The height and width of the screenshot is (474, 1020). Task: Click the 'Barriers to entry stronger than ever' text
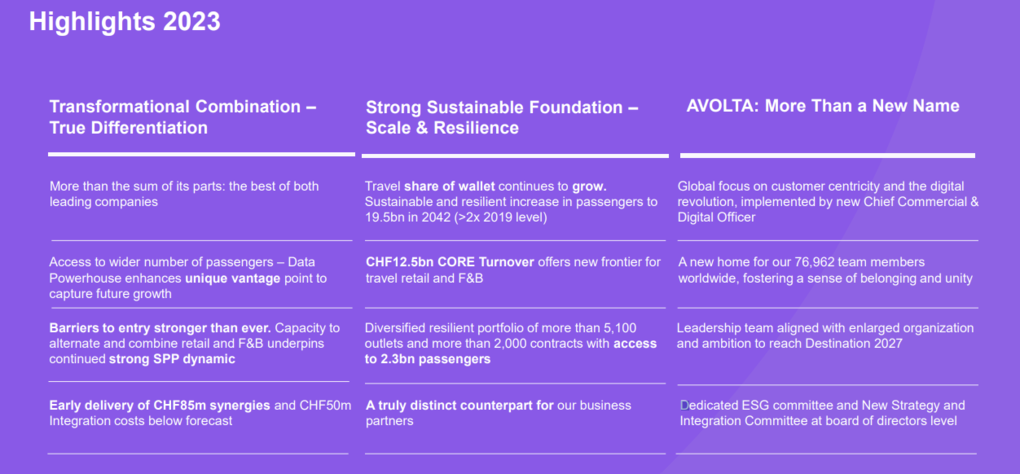point(194,343)
